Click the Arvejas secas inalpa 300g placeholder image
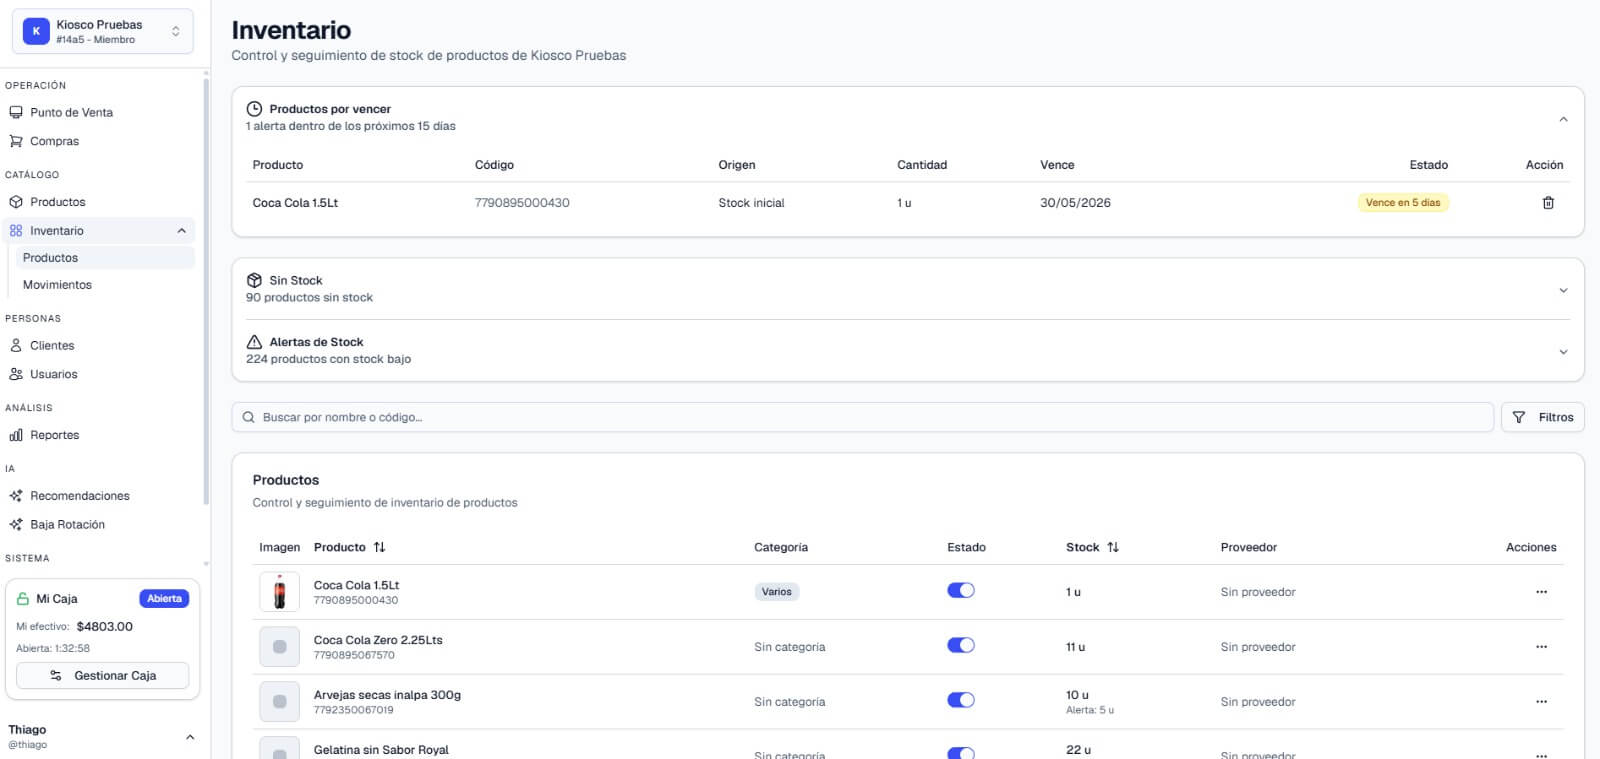This screenshot has height=759, width=1600. (279, 702)
